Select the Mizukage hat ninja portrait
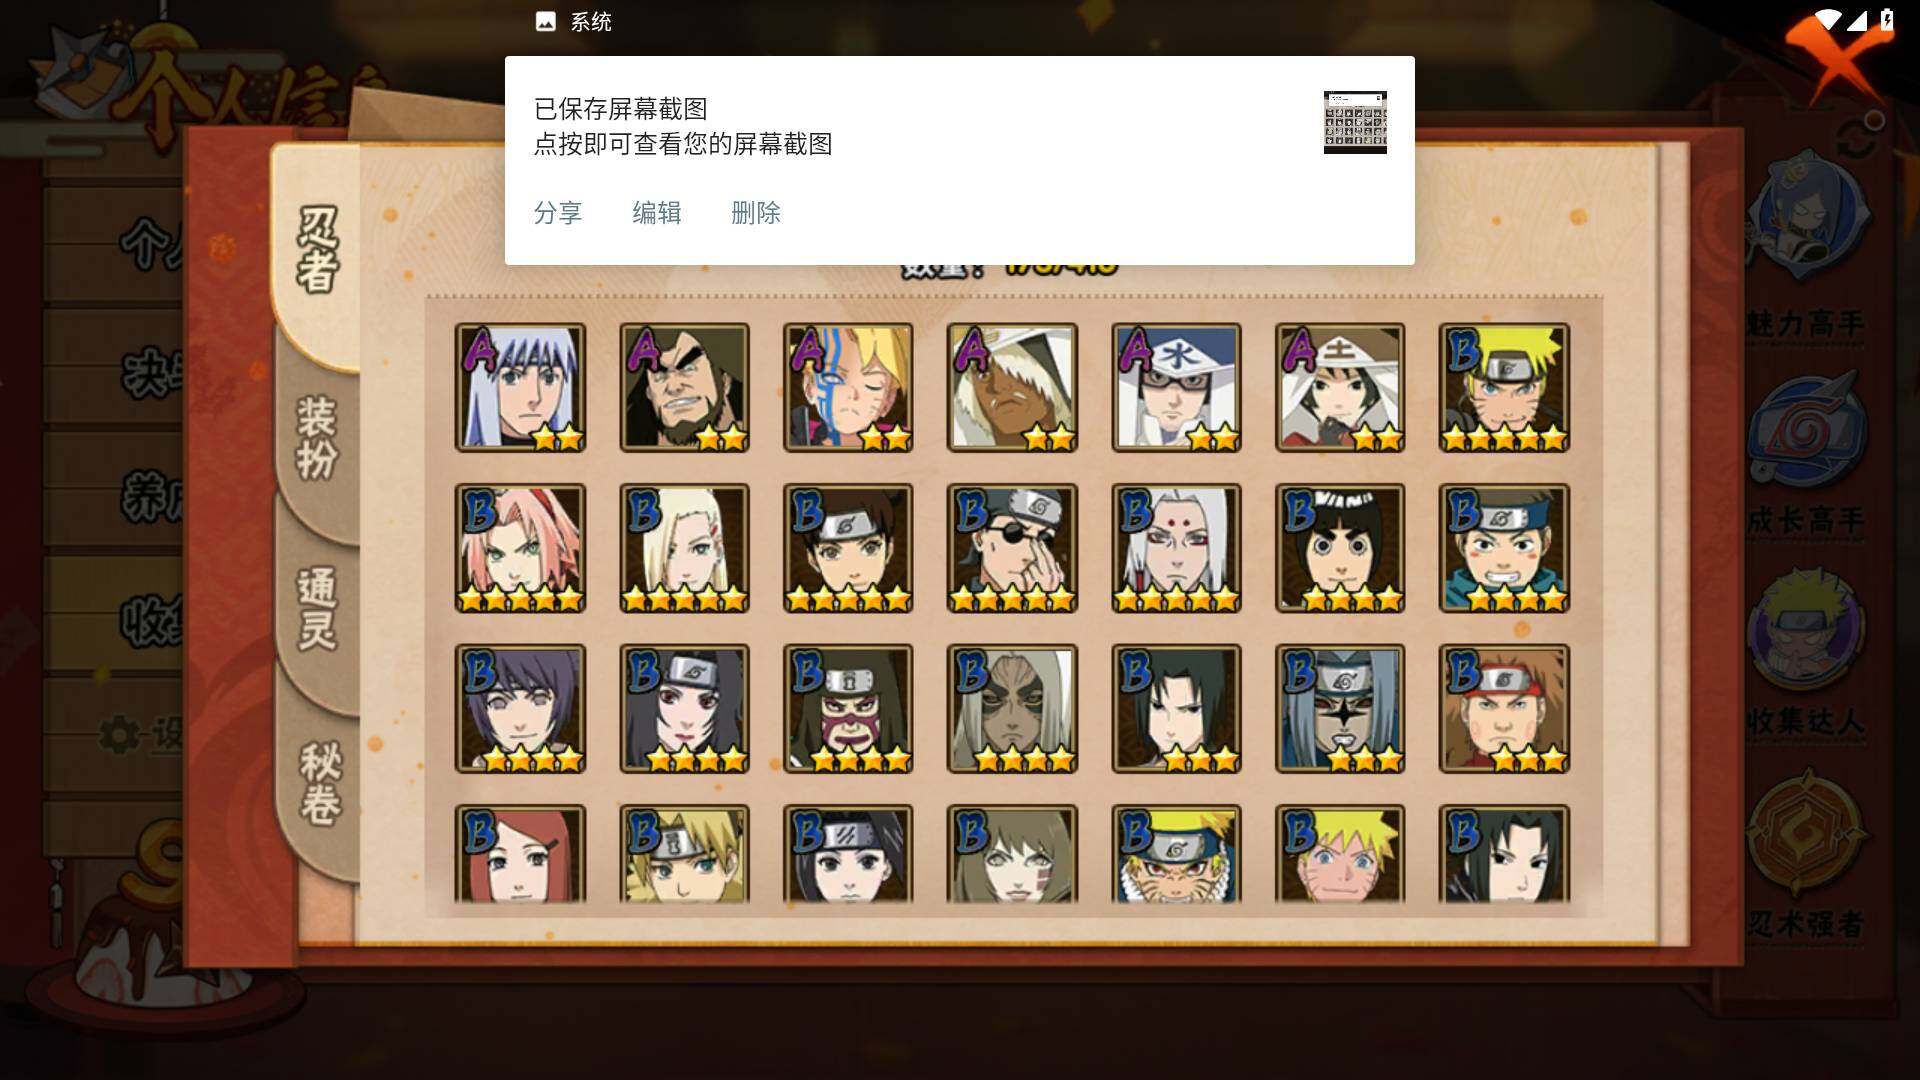1920x1080 pixels. [x=1176, y=387]
